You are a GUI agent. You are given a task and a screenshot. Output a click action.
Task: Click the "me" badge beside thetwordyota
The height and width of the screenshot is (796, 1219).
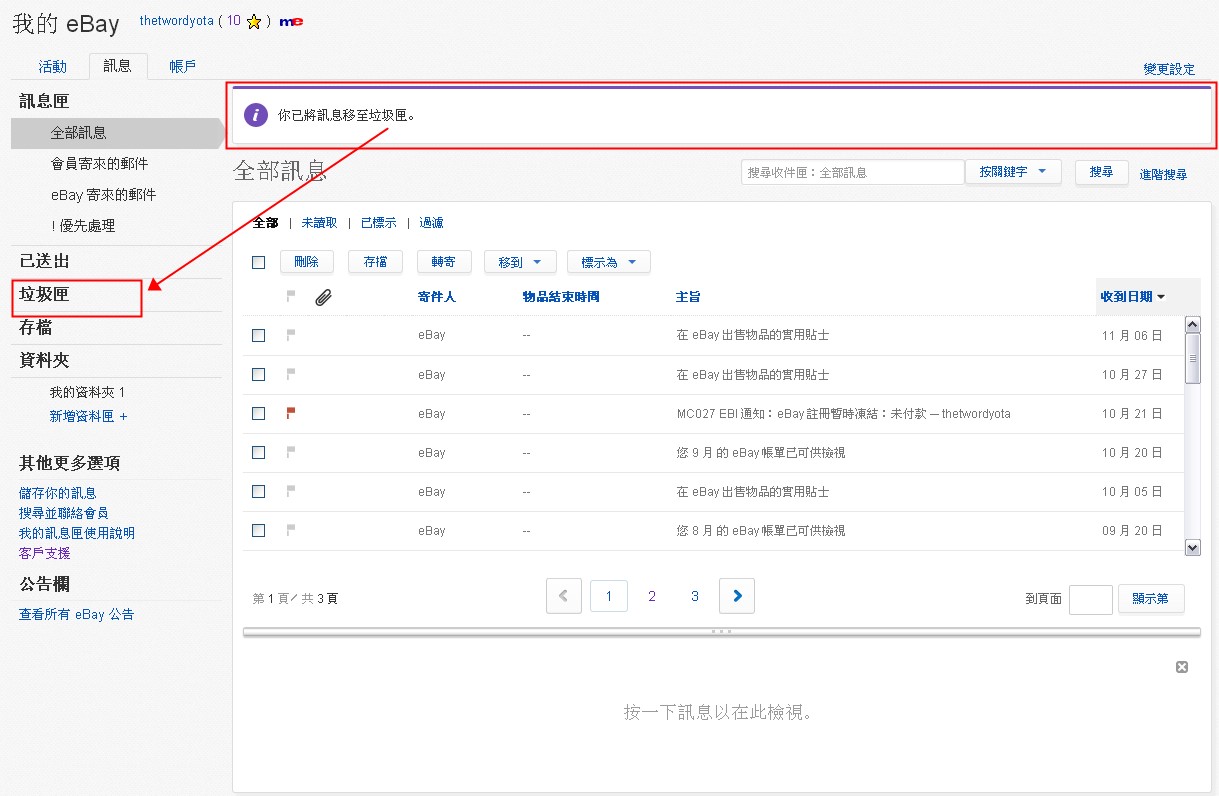click(x=291, y=20)
